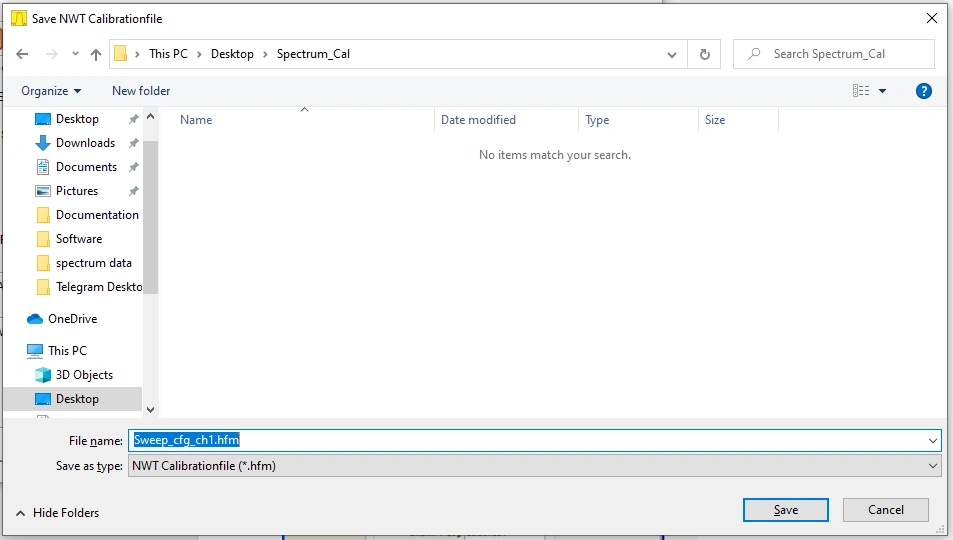Click the Search Spectrum_Cal field

pos(834,54)
